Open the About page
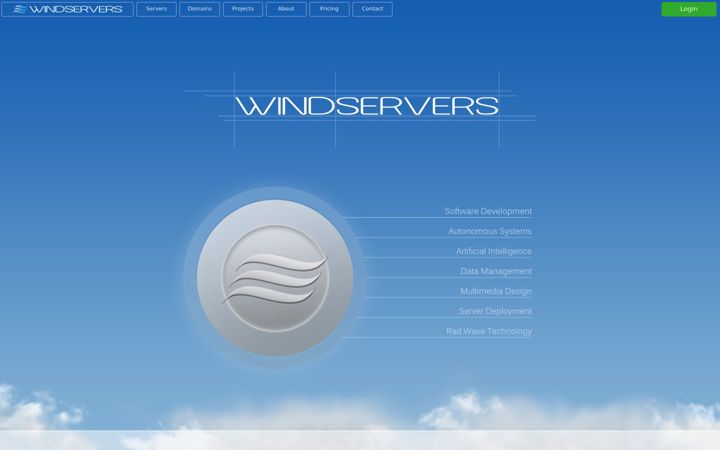The width and height of the screenshot is (720, 450). (286, 9)
